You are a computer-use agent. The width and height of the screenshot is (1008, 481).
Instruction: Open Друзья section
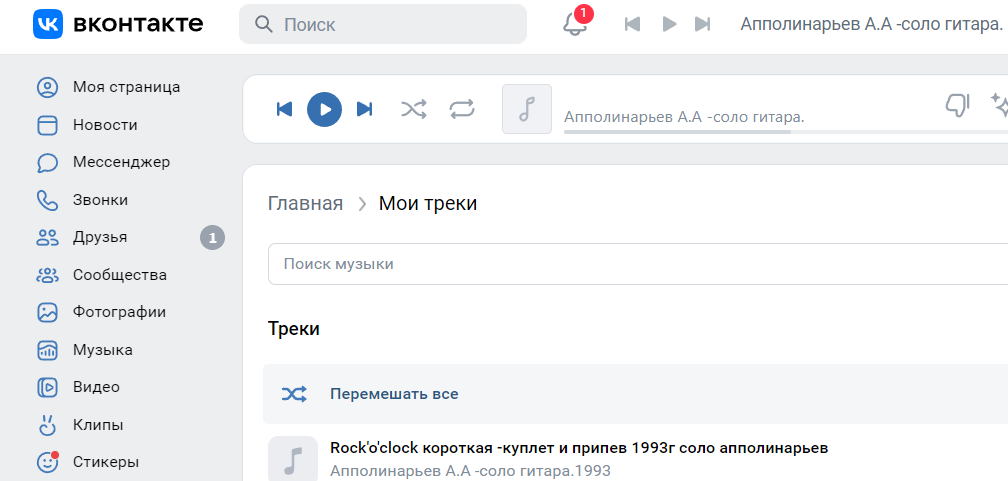tap(100, 237)
